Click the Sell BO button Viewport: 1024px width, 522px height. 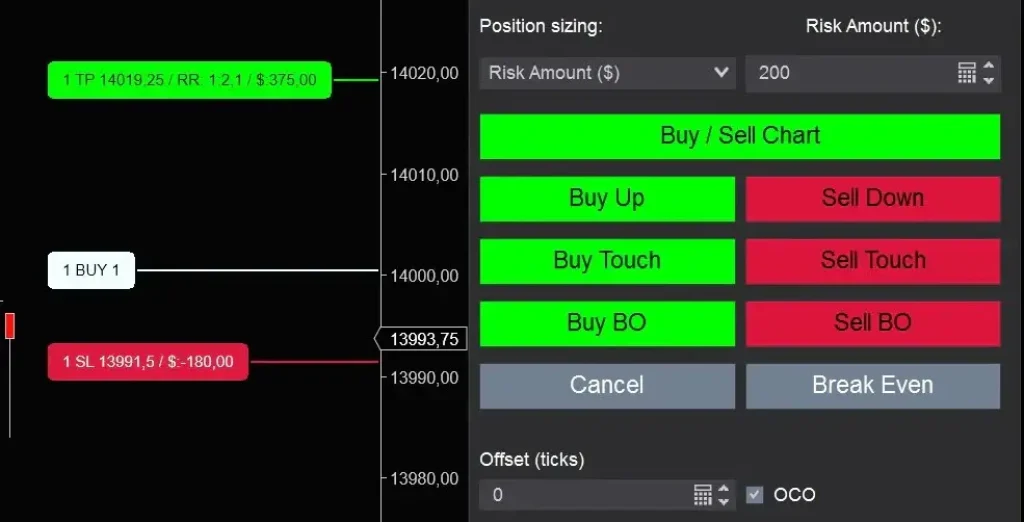click(872, 323)
